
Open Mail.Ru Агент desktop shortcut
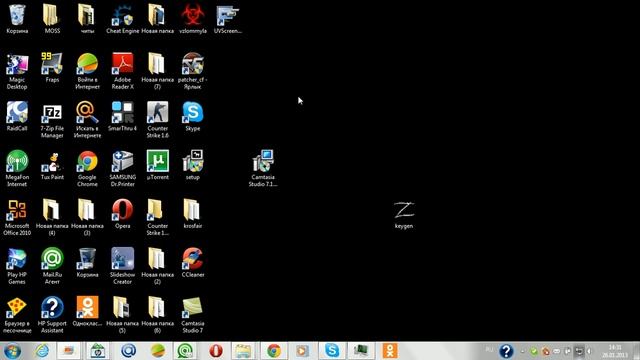[x=52, y=266]
